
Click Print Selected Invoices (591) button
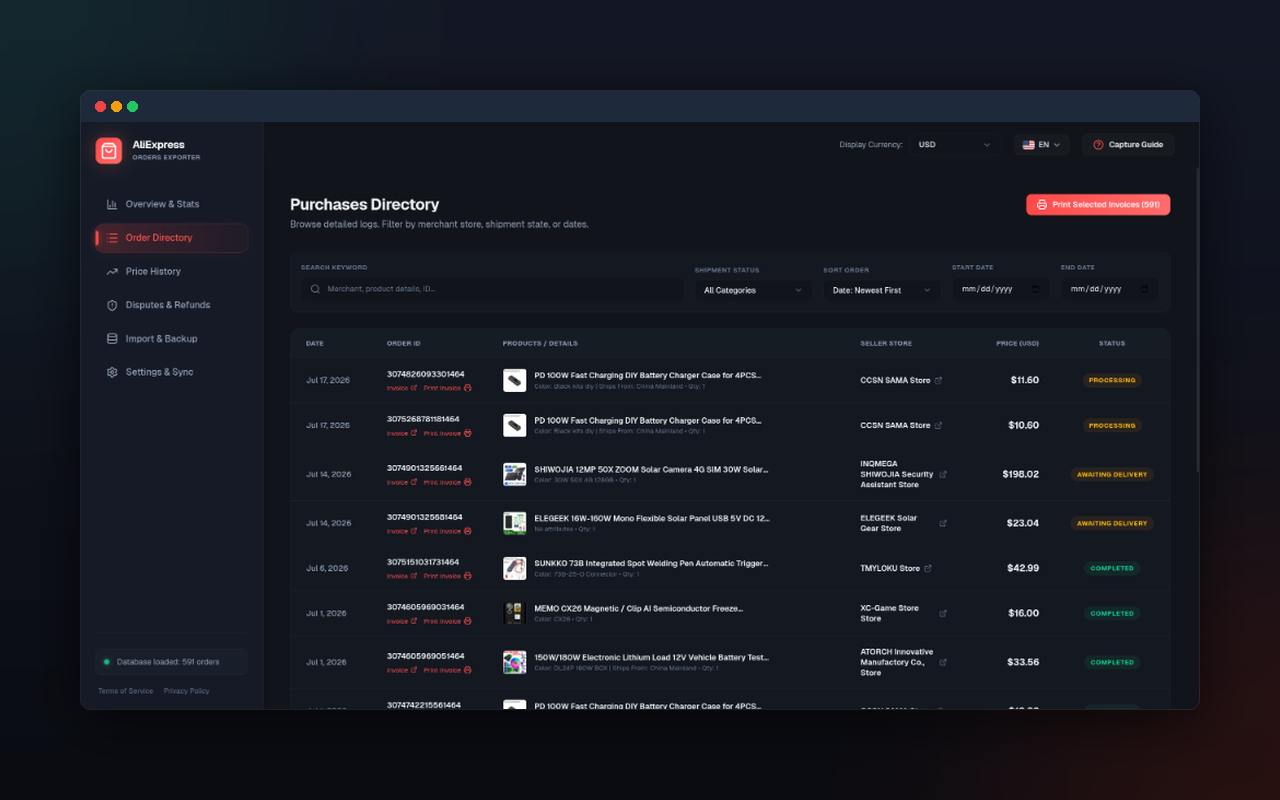[x=1098, y=204]
